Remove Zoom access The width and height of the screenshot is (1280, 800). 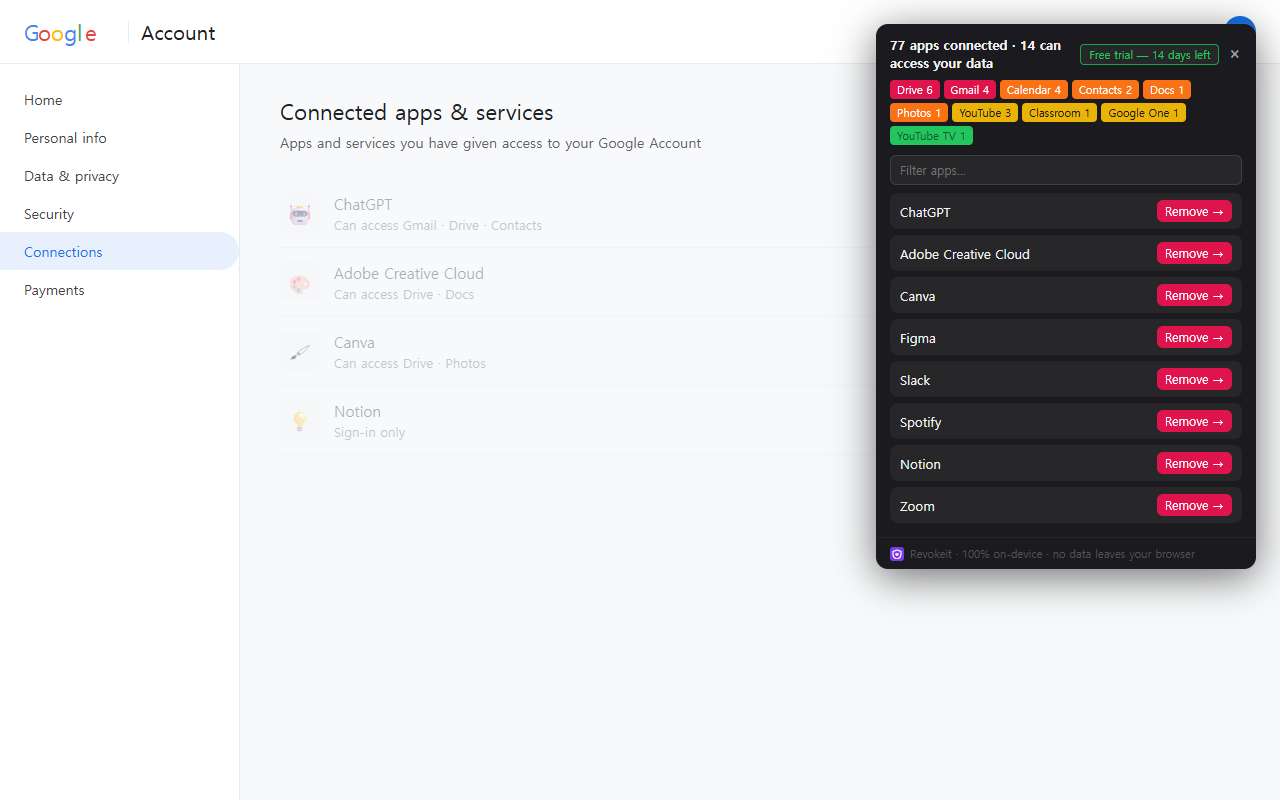pos(1194,506)
